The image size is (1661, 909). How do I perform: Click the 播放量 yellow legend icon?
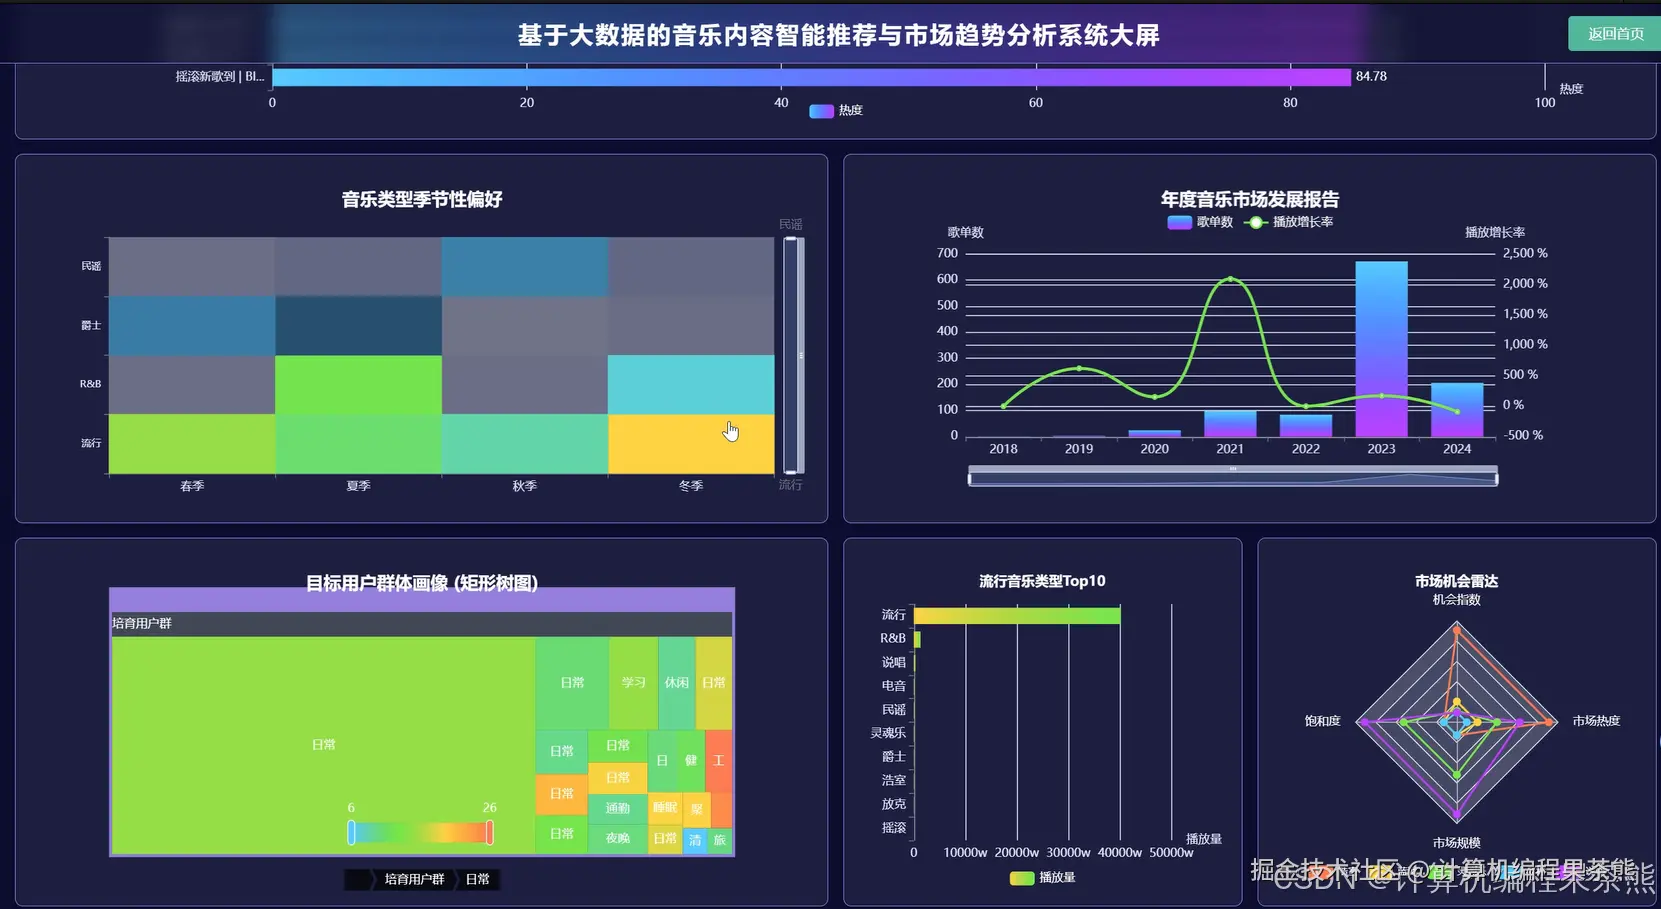tap(1020, 877)
